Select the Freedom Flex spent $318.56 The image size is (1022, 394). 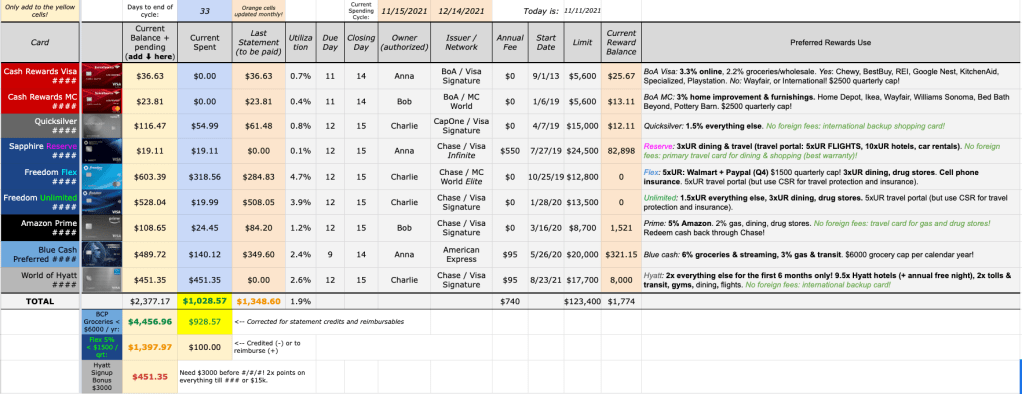tap(204, 177)
